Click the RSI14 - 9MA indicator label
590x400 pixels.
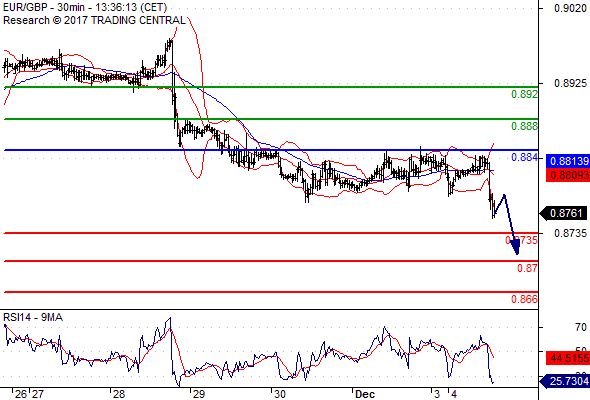[33, 318]
